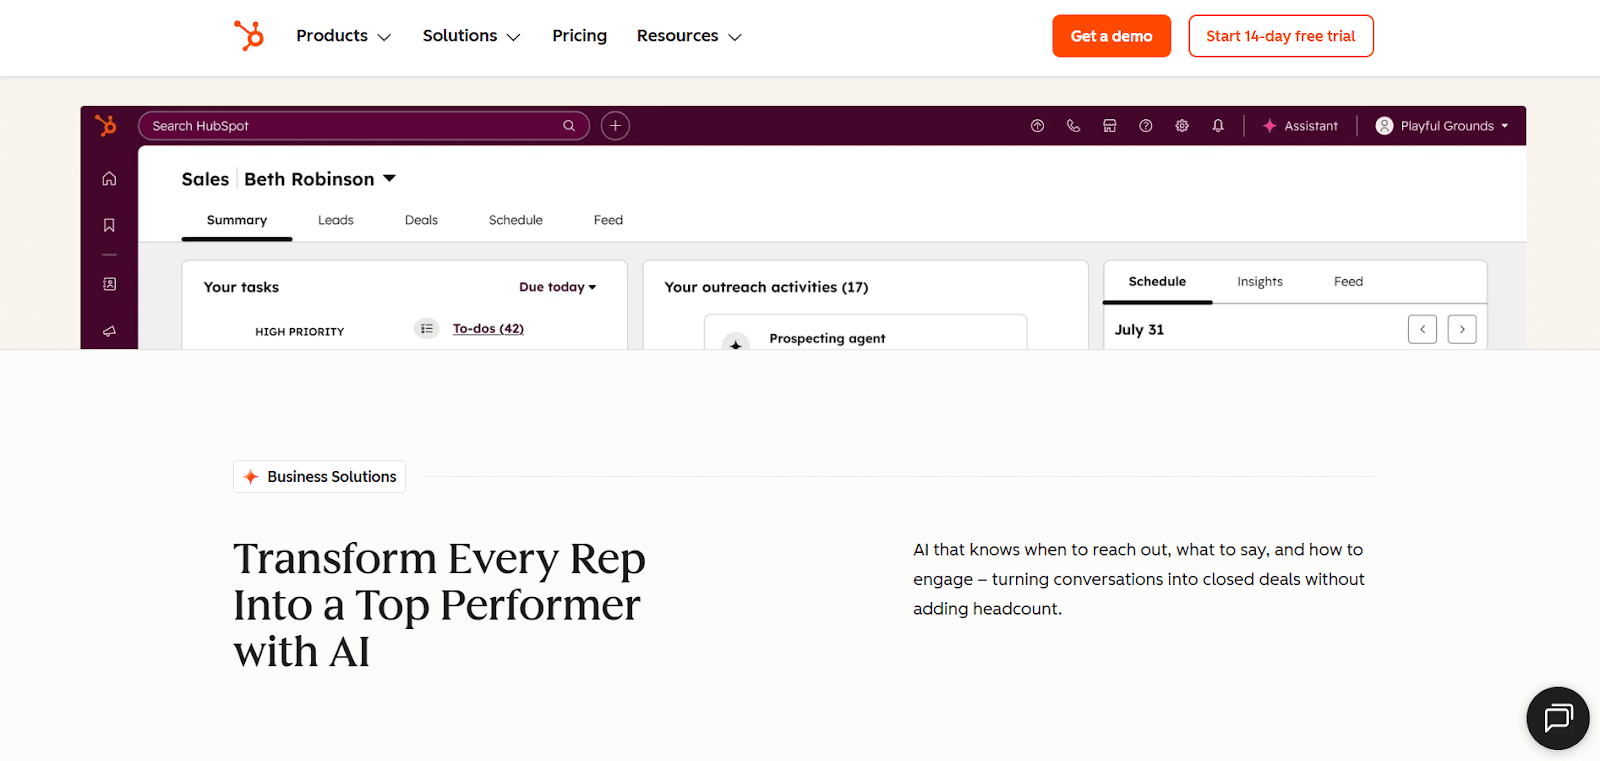Open the Products menu
Screen dimensions: 1600x761
tap(343, 36)
